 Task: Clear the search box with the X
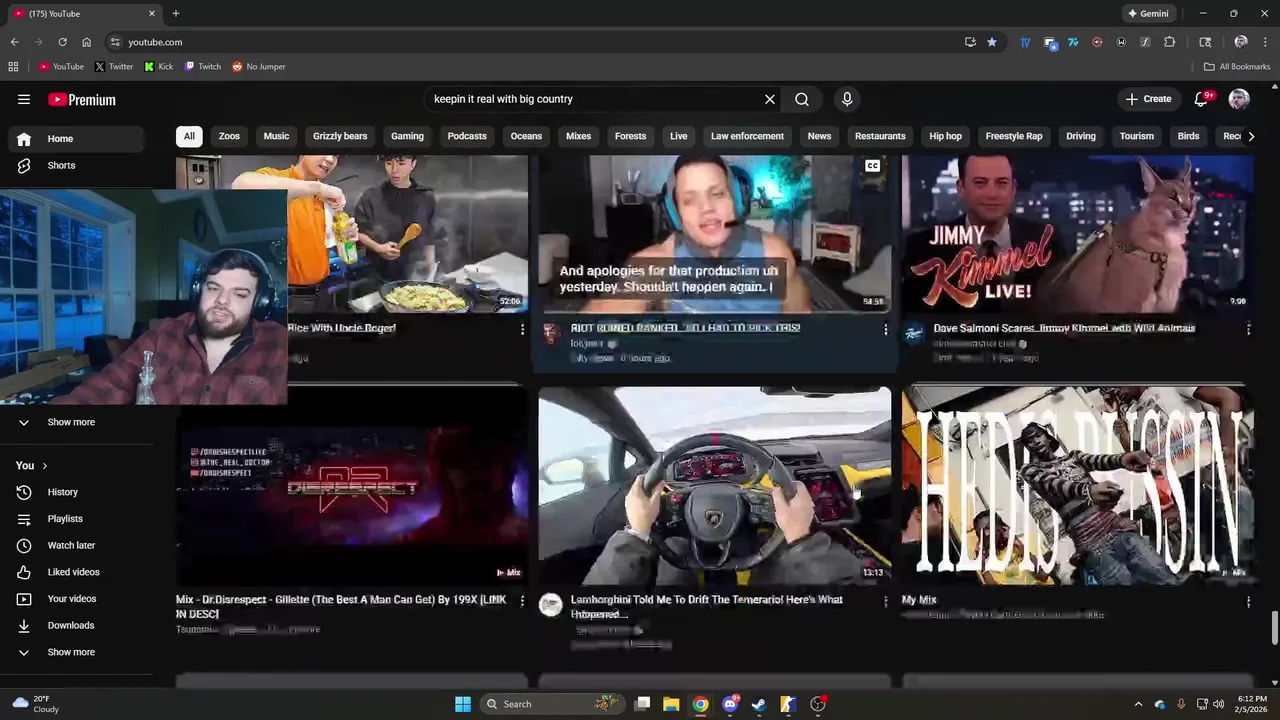click(770, 99)
